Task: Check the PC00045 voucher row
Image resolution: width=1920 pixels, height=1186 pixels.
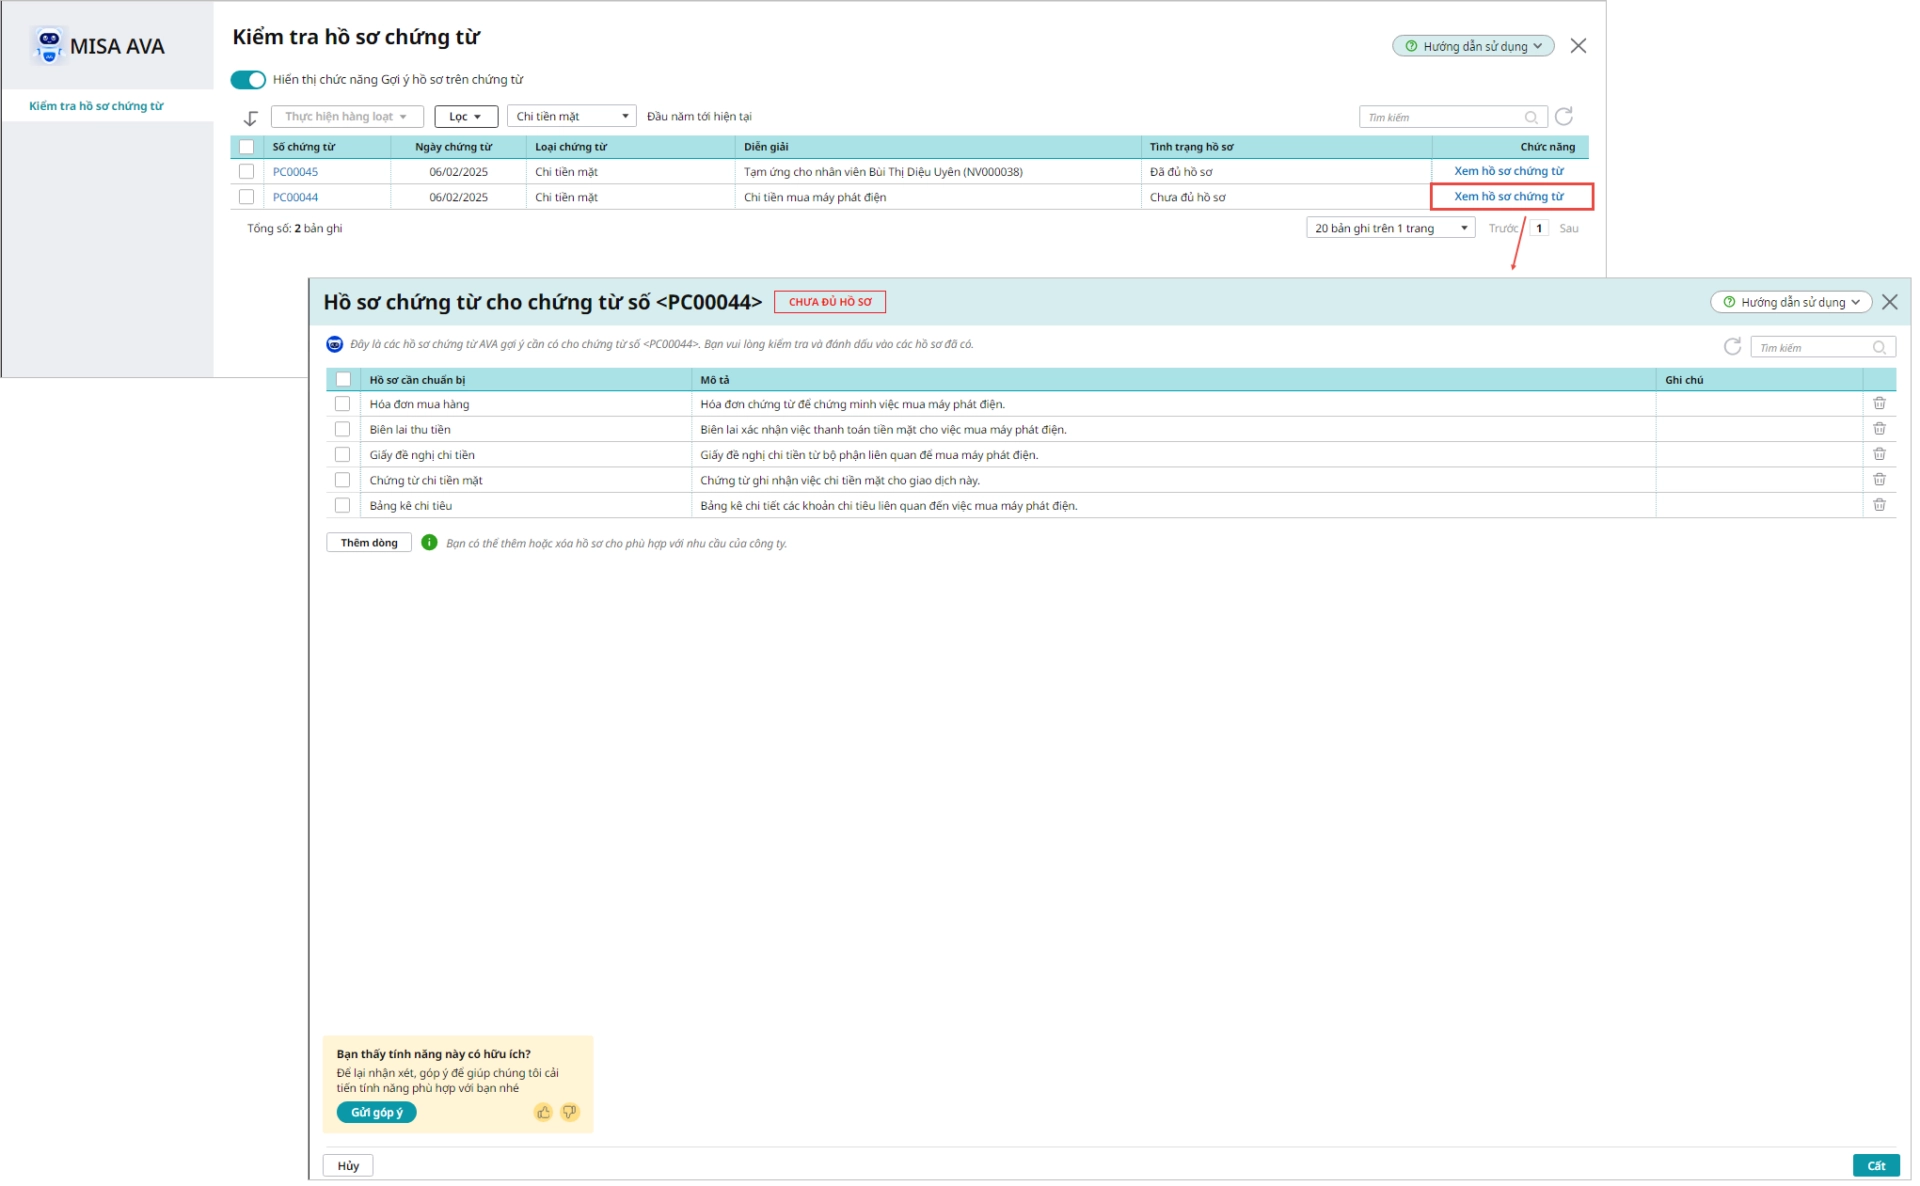Action: (x=246, y=172)
